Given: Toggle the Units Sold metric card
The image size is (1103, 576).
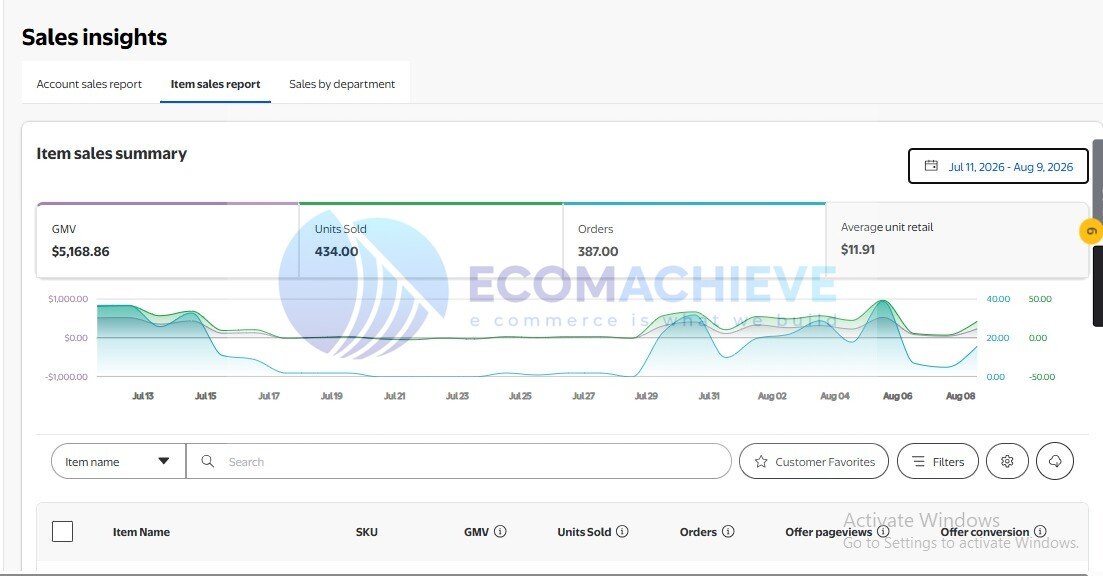Looking at the screenshot, I should (431, 241).
